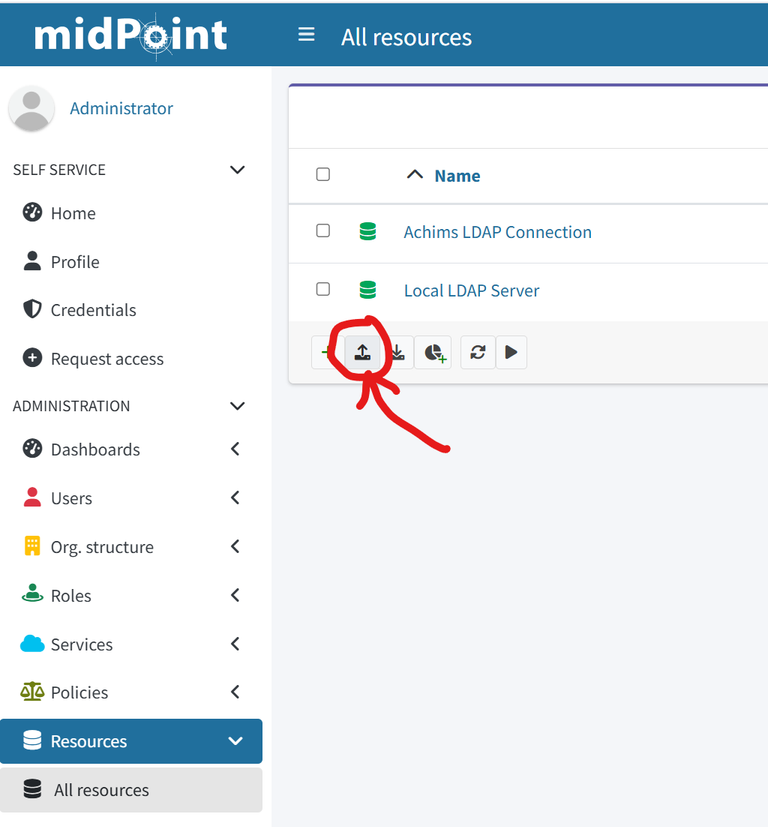The image size is (768, 827).
Task: Toggle the hamburger sidebar menu
Action: tap(306, 35)
